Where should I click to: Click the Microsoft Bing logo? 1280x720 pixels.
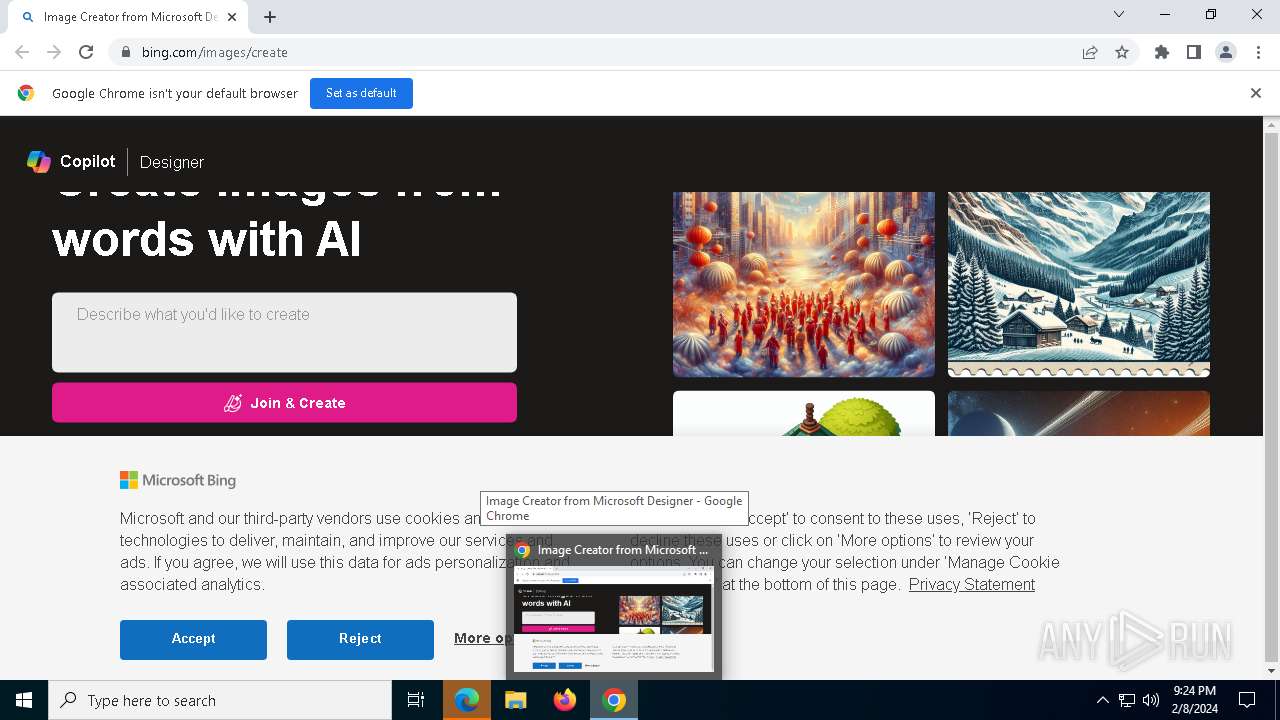(178, 481)
